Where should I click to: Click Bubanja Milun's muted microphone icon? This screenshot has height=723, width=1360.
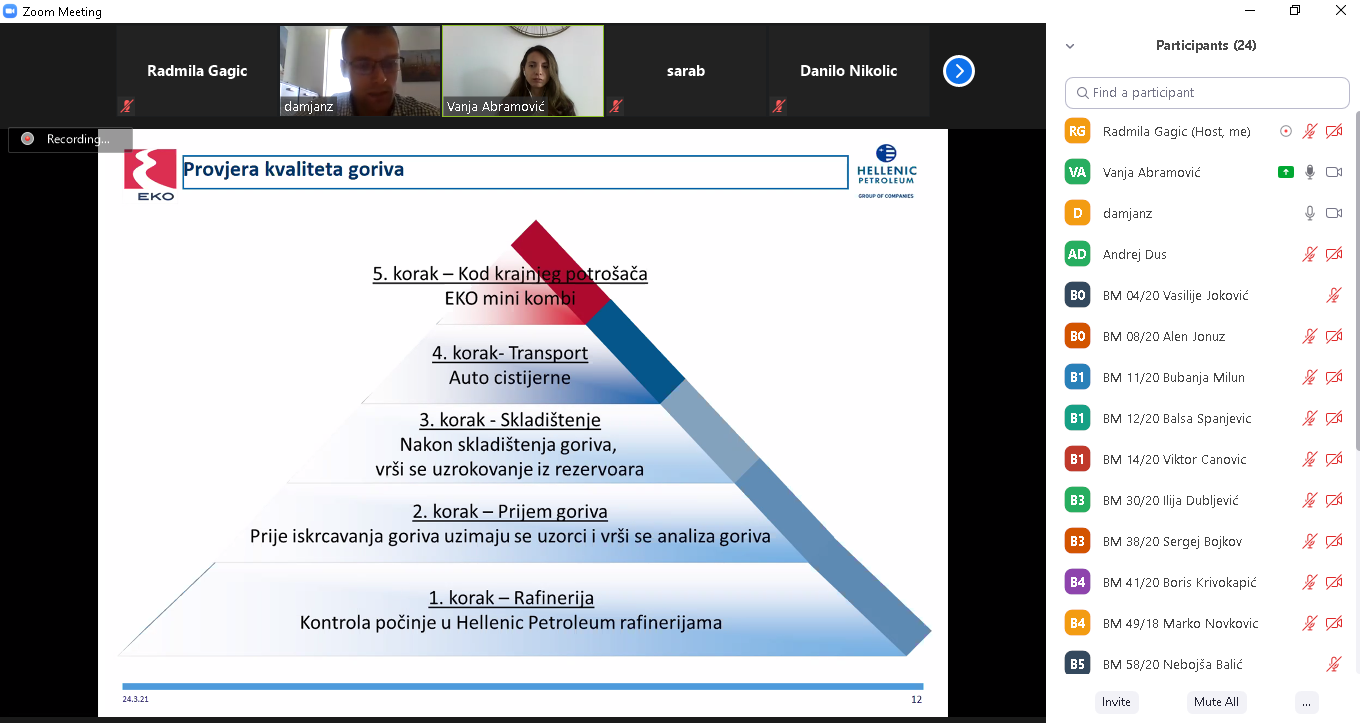coord(1310,377)
